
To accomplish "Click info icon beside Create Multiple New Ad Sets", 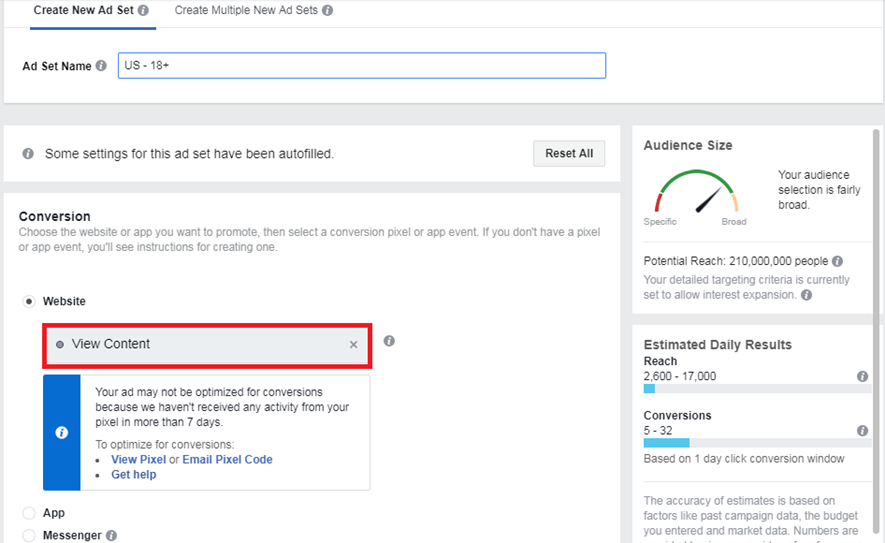I will coord(328,11).
